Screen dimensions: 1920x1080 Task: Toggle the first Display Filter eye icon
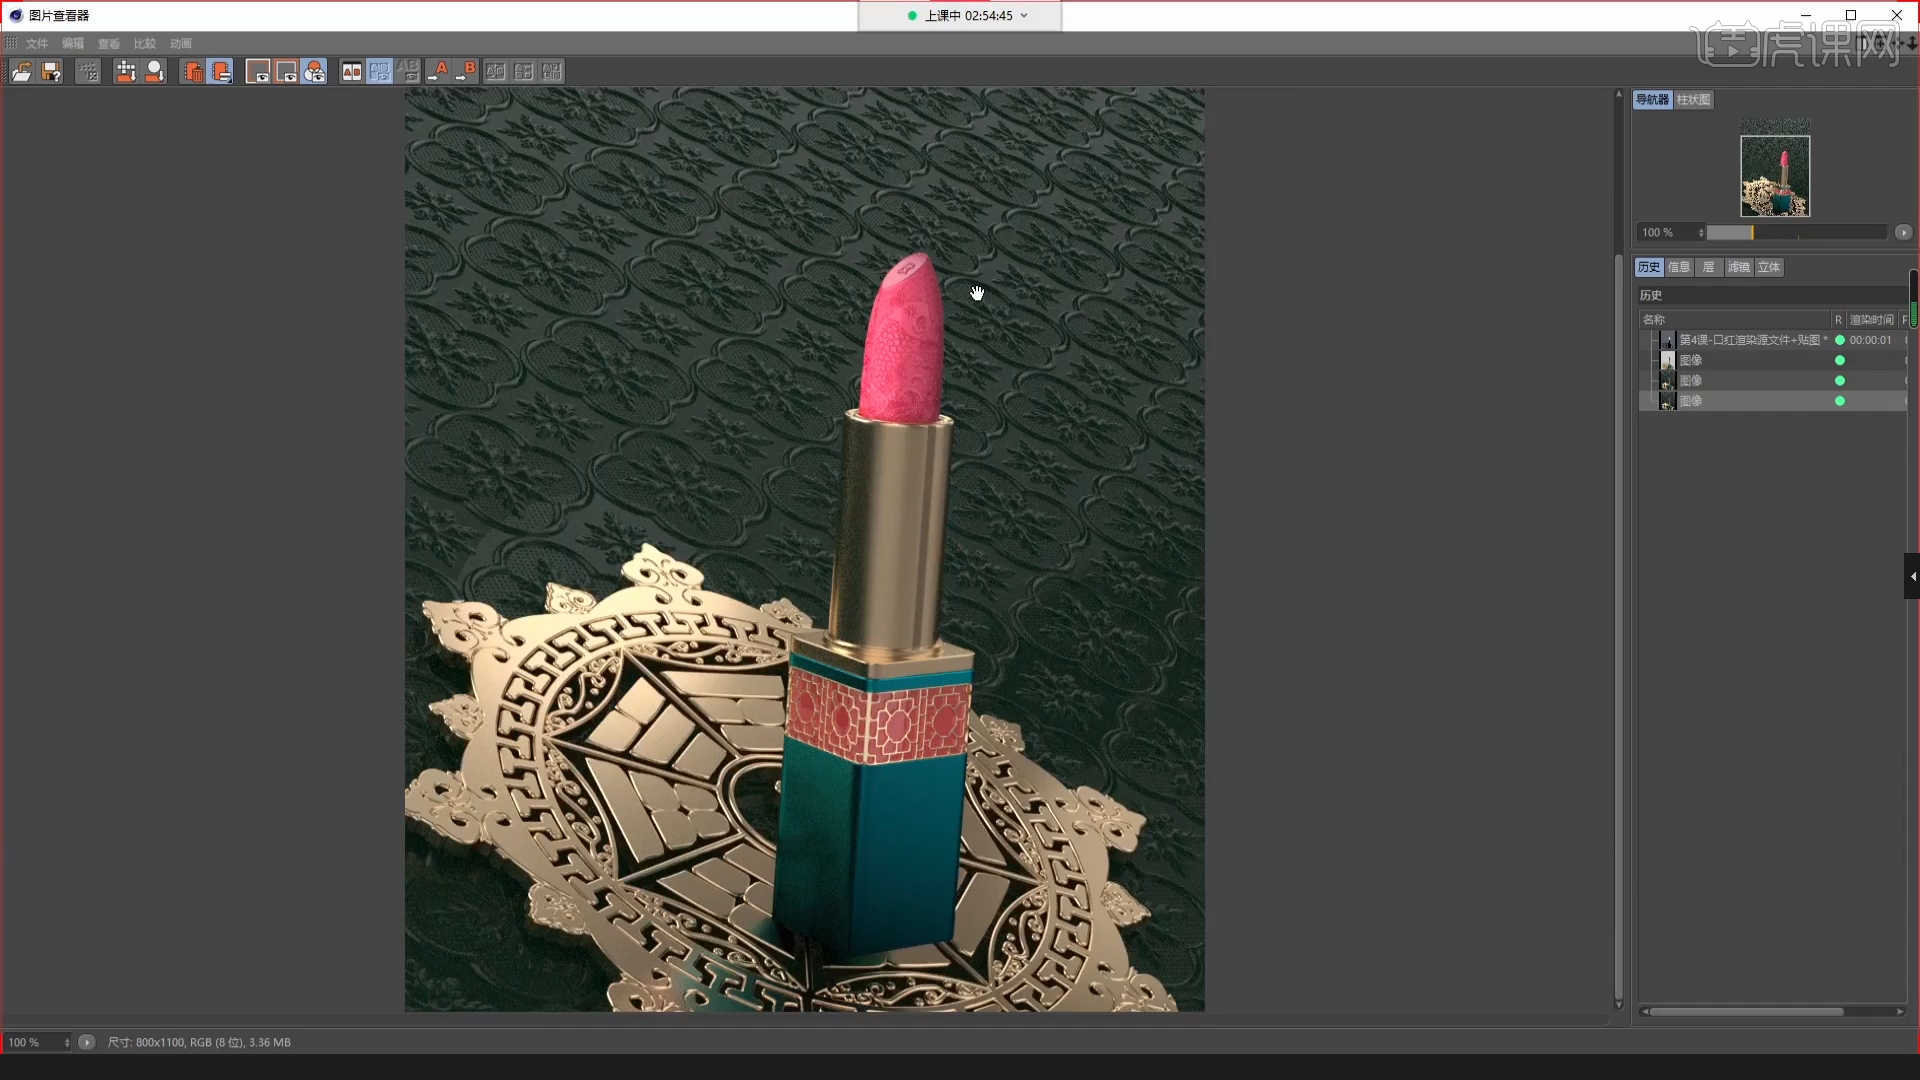tap(258, 71)
